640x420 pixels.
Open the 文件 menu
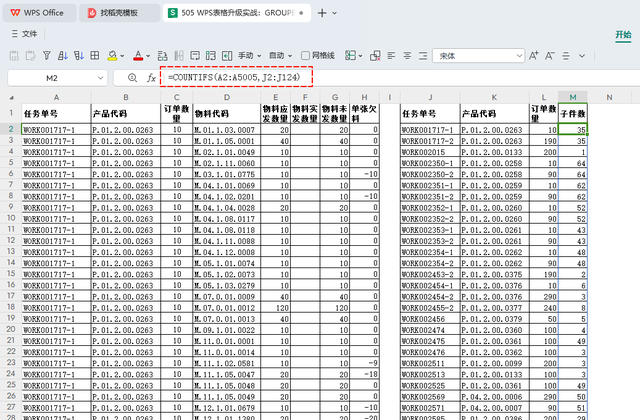[24, 34]
